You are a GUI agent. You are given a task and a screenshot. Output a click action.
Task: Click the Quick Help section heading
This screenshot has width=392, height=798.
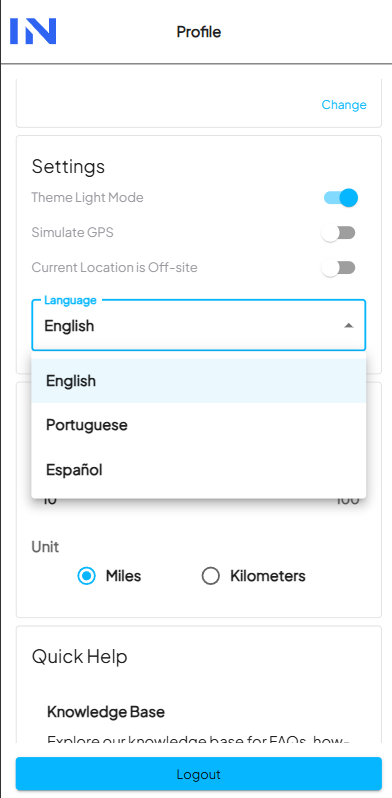coord(79,657)
